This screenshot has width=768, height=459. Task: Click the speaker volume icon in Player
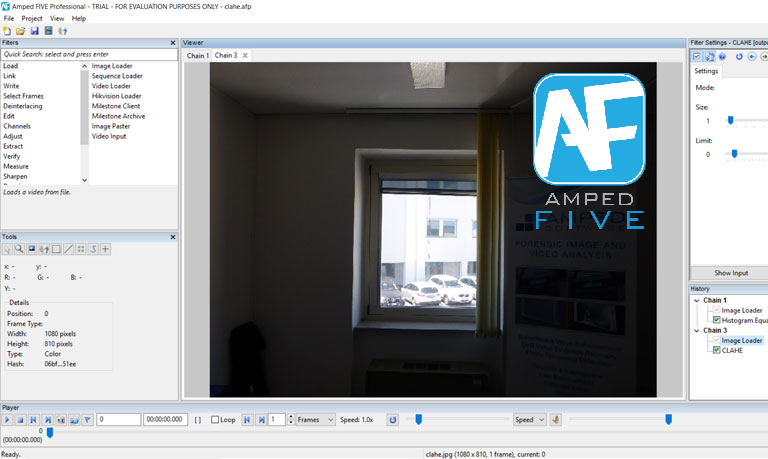tap(555, 420)
